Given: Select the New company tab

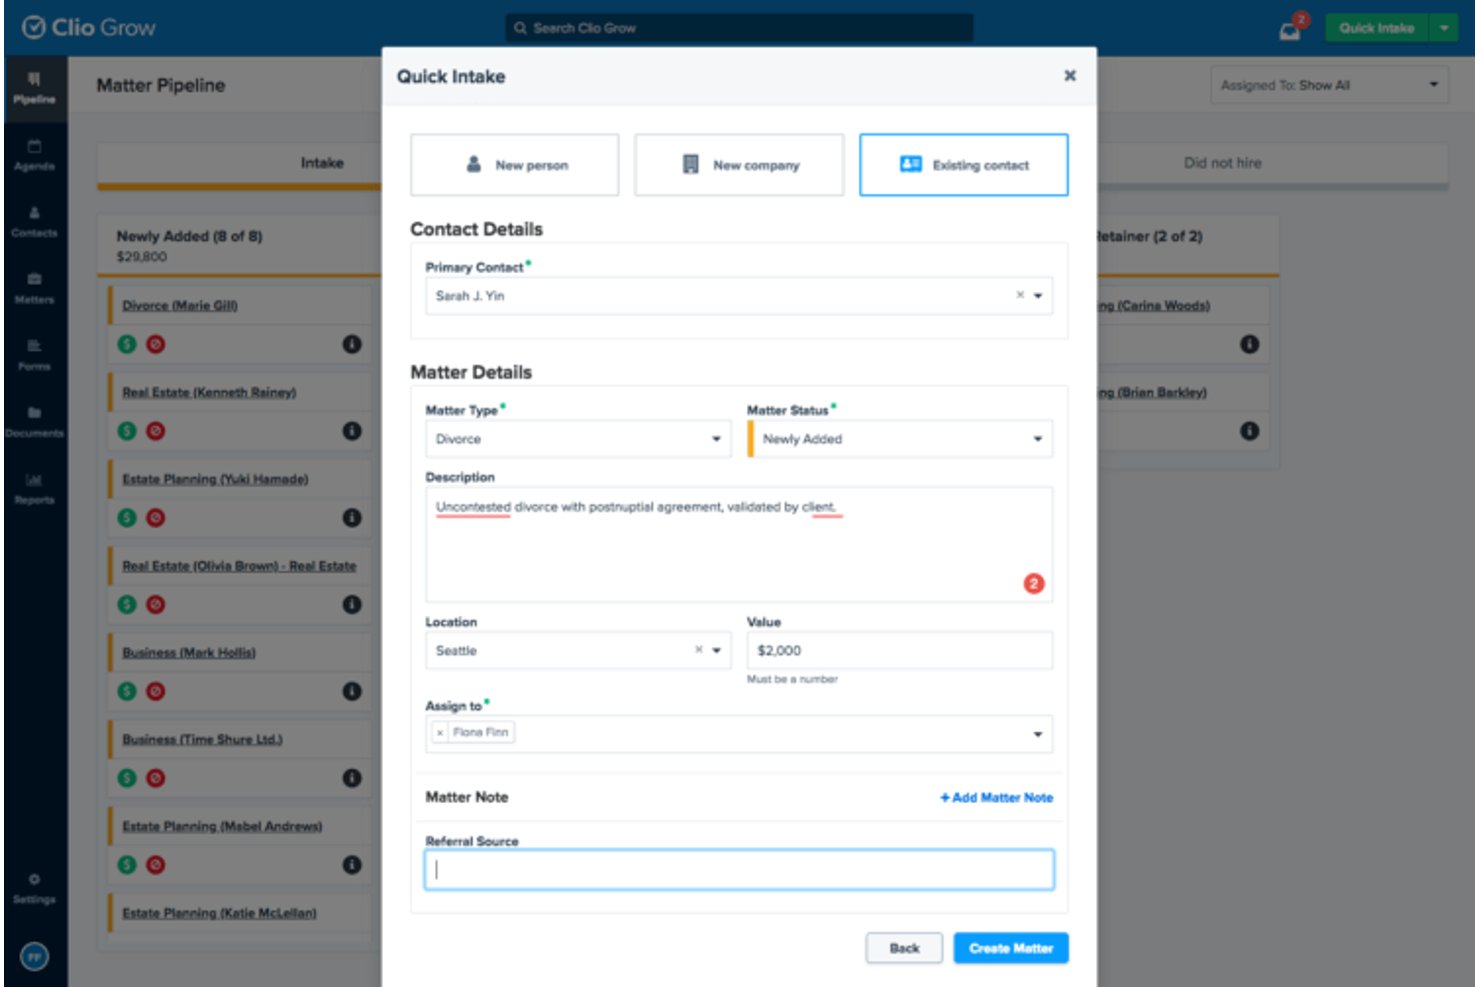Looking at the screenshot, I should [x=739, y=165].
